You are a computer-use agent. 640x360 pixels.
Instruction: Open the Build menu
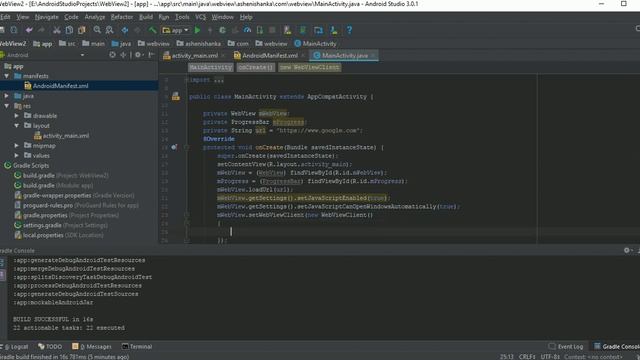146,17
